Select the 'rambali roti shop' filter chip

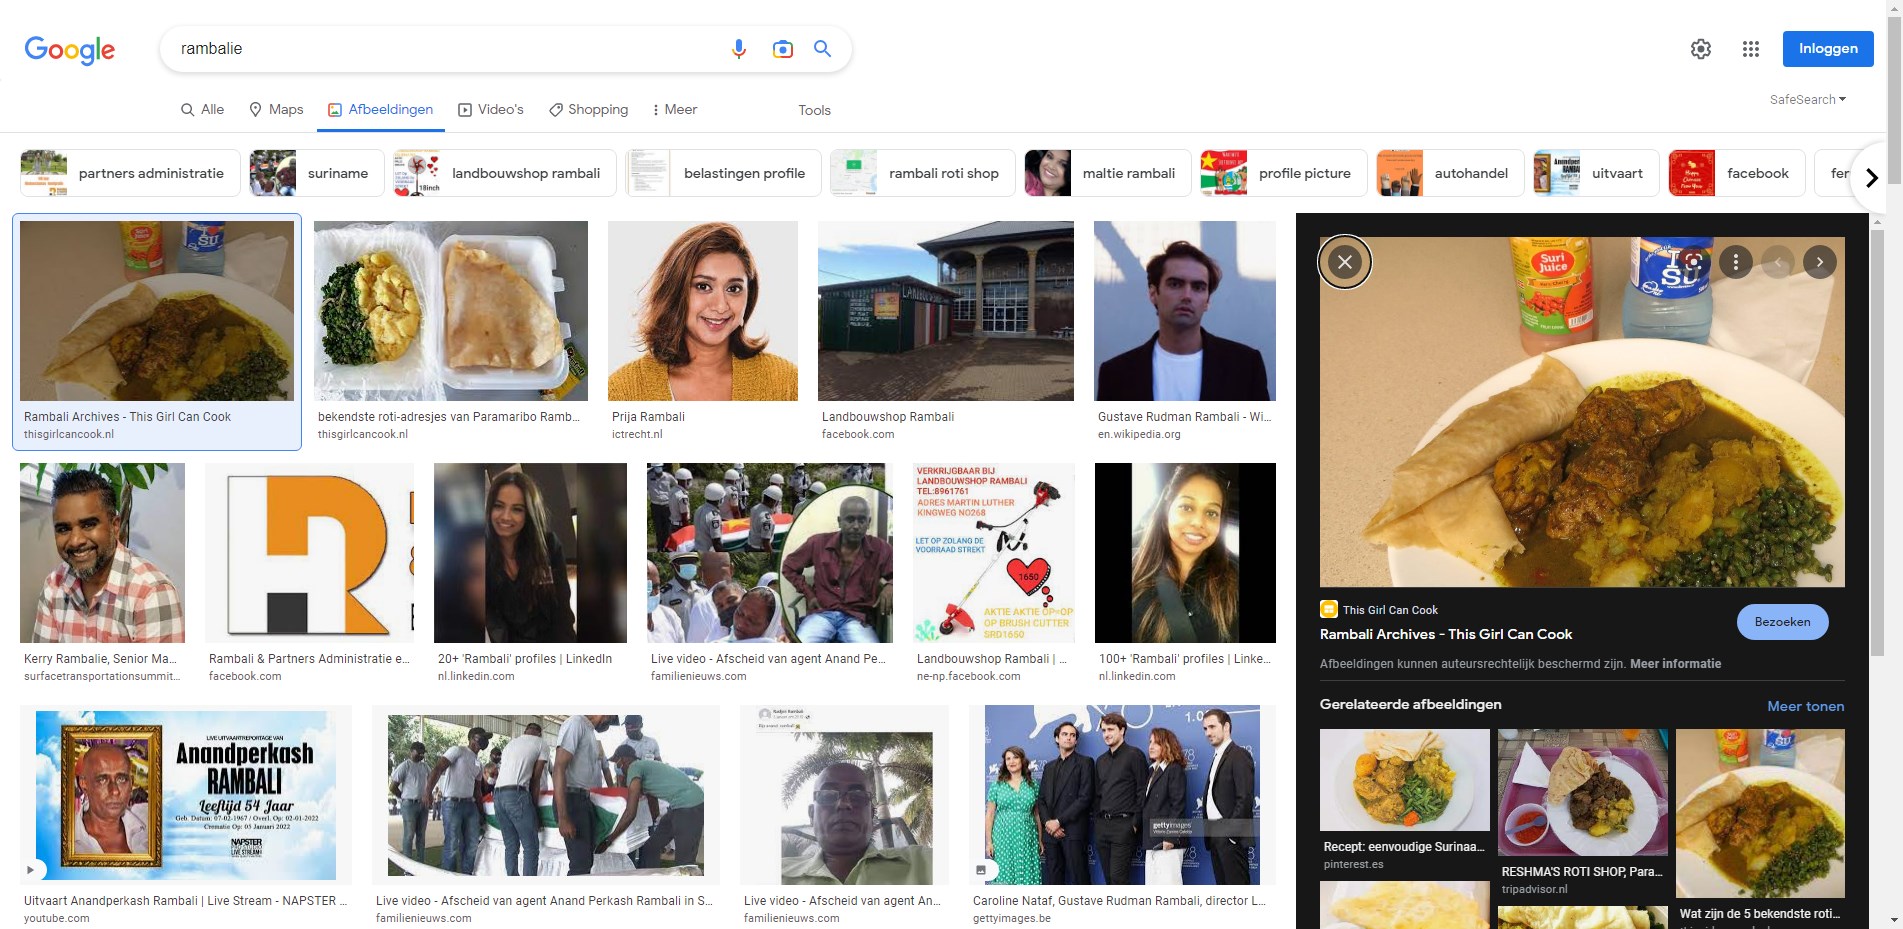[922, 173]
